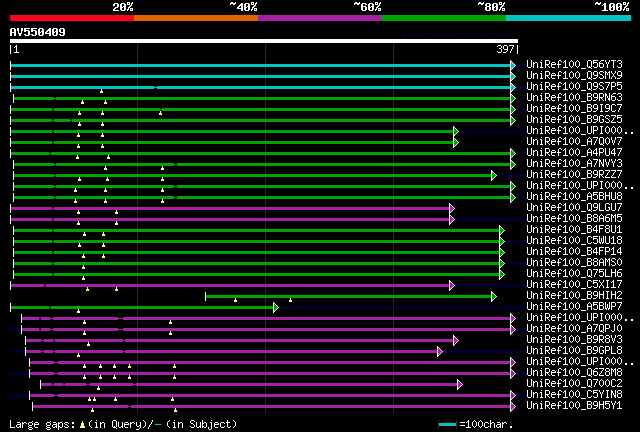The width and height of the screenshot is (640, 432).
Task: Open the UniRef100_Q9SMX9 hit label
Action: click(574, 76)
